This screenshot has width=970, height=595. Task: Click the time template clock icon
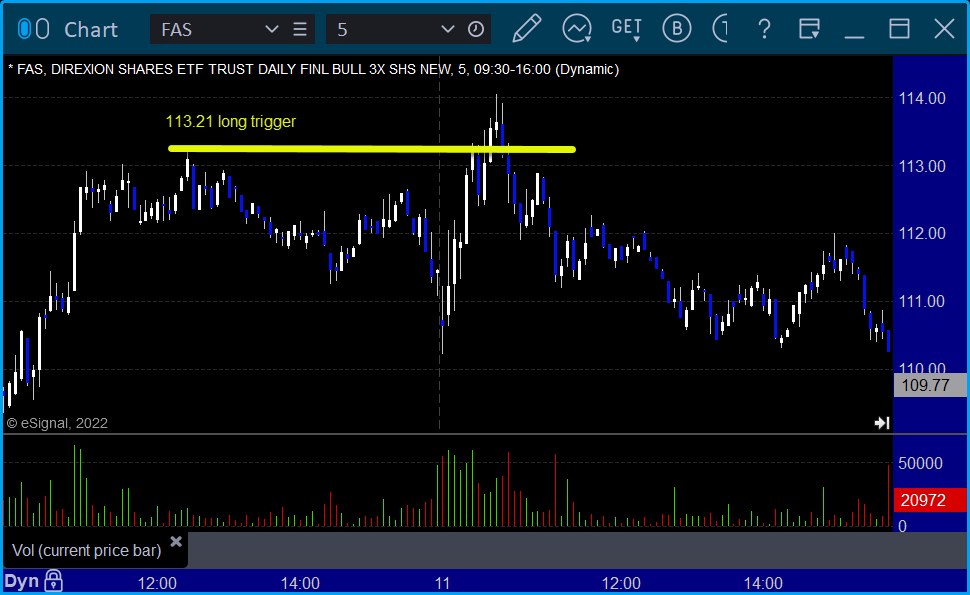coord(476,29)
